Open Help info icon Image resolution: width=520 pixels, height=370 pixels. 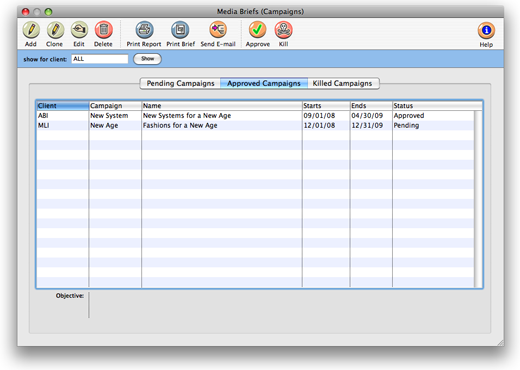[486, 31]
